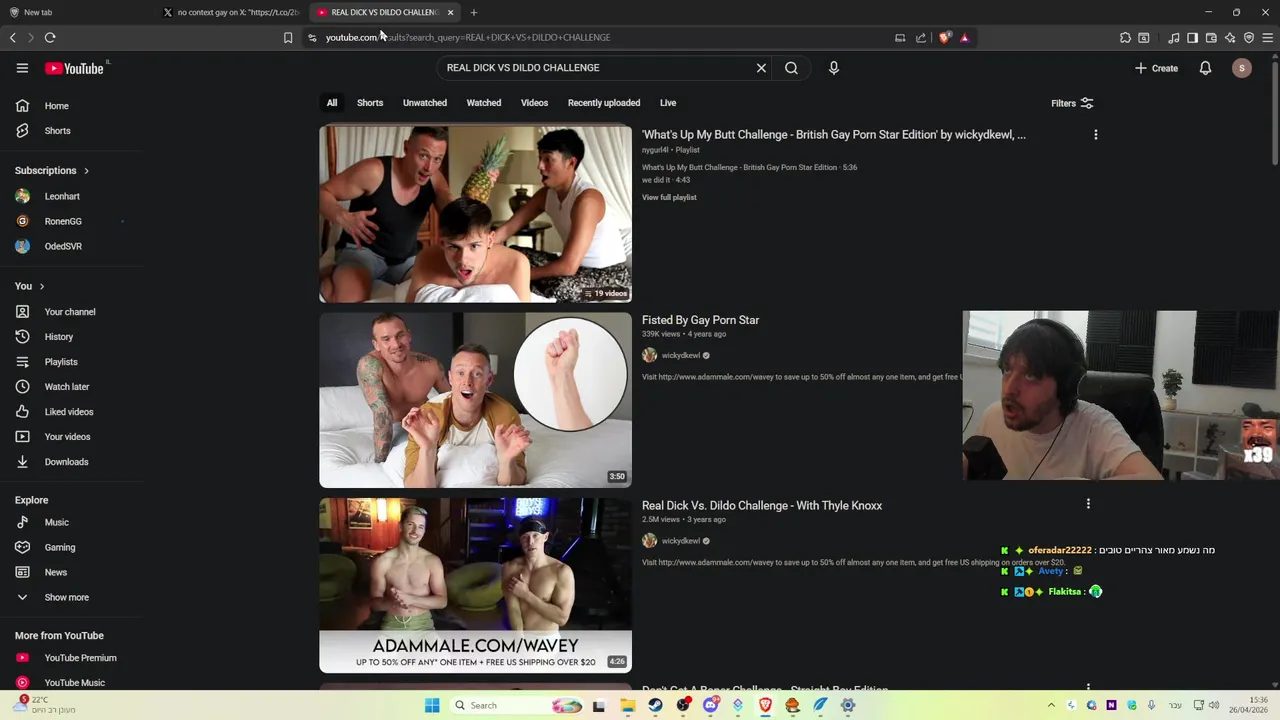The image size is (1280, 720).
Task: Bookmark this page with bookmark icon
Action: pyautogui.click(x=288, y=37)
